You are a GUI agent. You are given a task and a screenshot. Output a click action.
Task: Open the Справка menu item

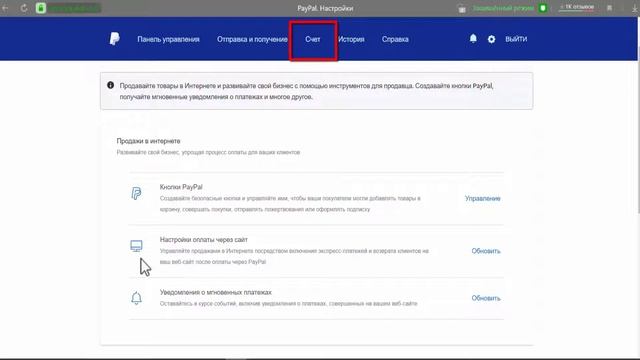tap(395, 39)
